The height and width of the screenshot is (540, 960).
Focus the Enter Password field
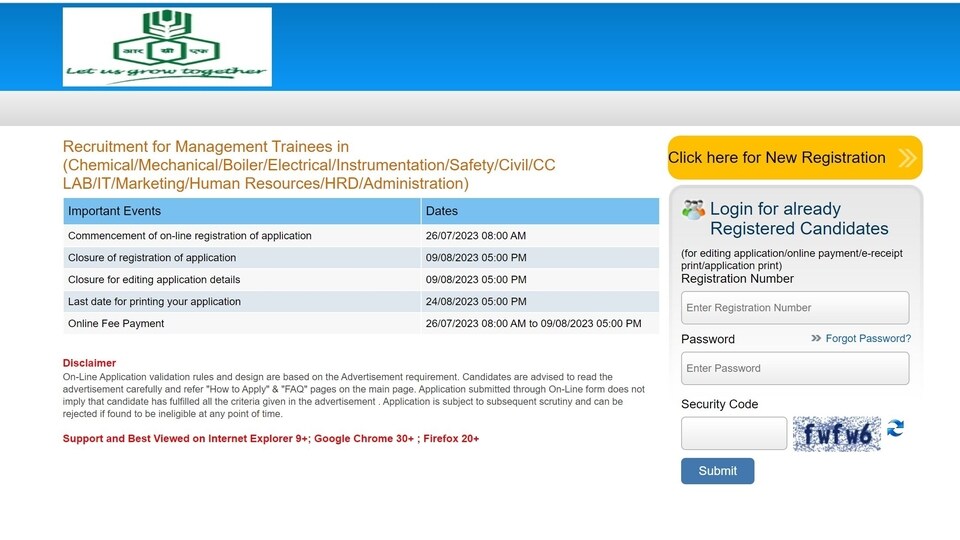[795, 368]
